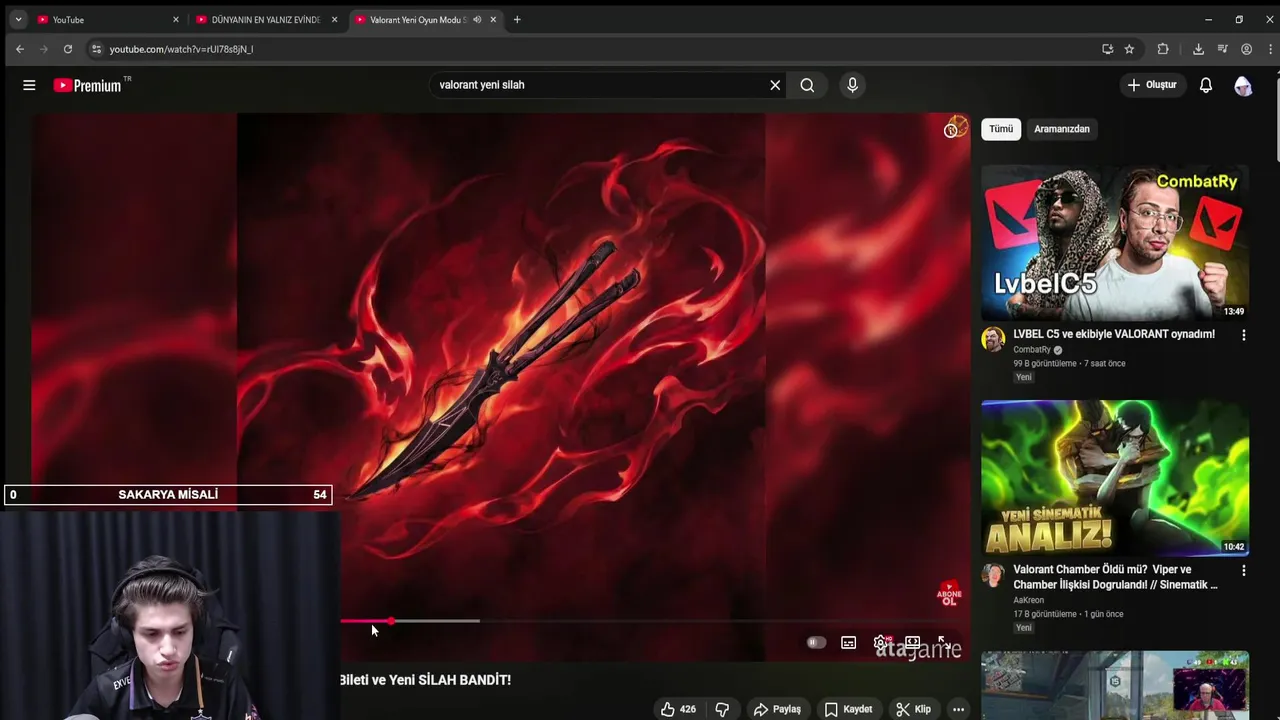Install app icon in address bar
The width and height of the screenshot is (1280, 720).
(x=1107, y=49)
